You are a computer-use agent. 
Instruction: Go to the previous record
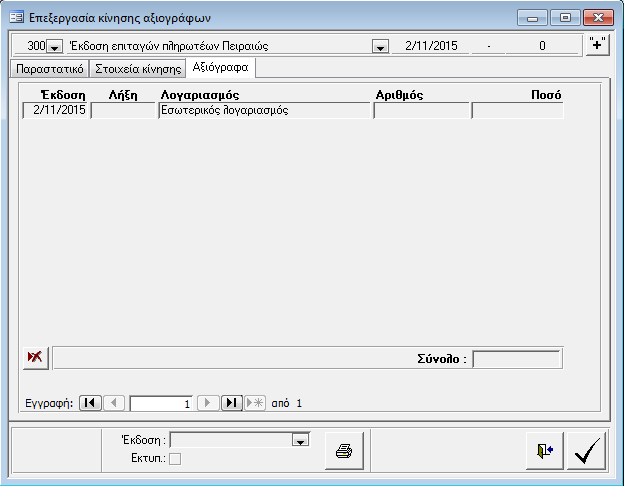point(114,403)
